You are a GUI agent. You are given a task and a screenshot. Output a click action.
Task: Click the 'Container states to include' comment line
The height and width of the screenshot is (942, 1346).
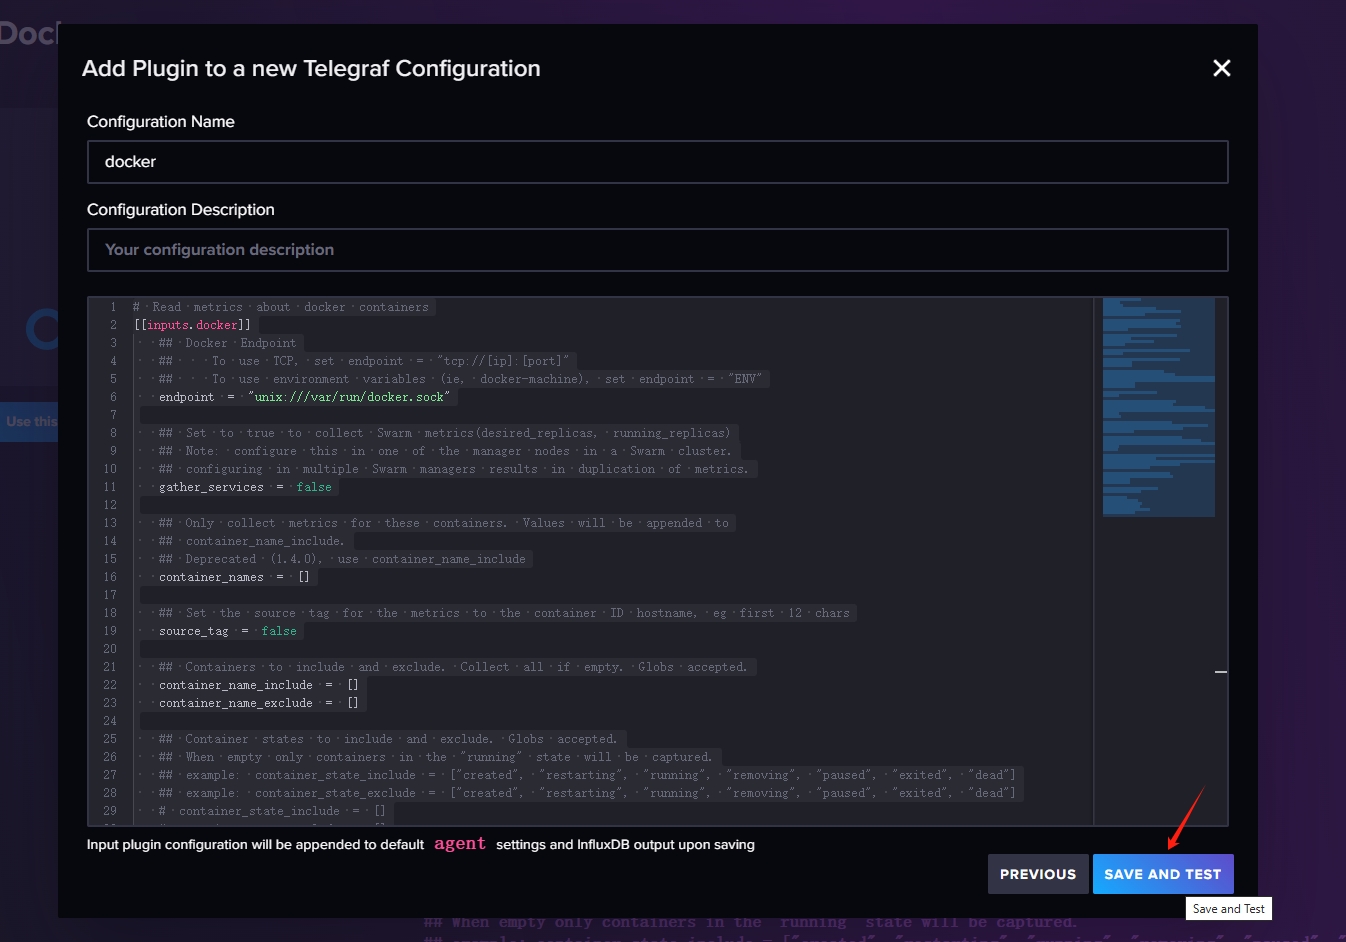388,739
